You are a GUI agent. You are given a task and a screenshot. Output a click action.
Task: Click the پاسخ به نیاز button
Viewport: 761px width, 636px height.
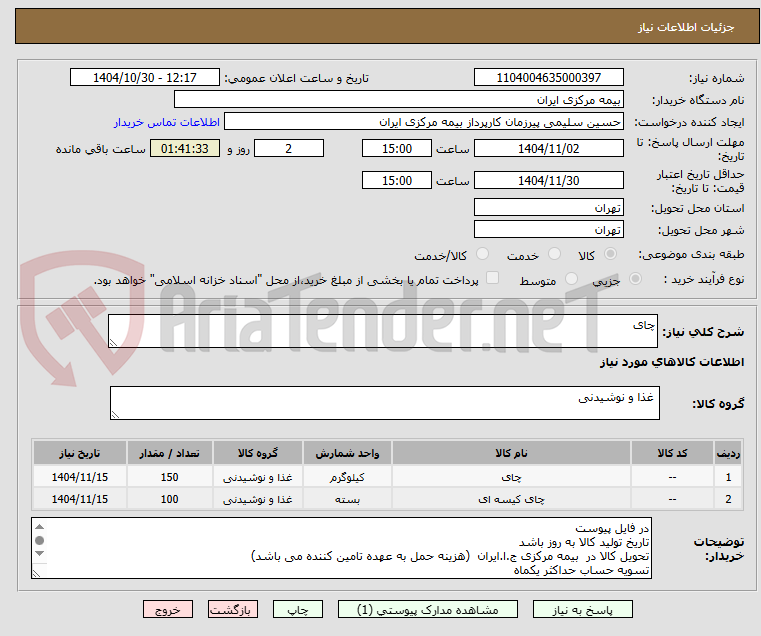coord(582,609)
